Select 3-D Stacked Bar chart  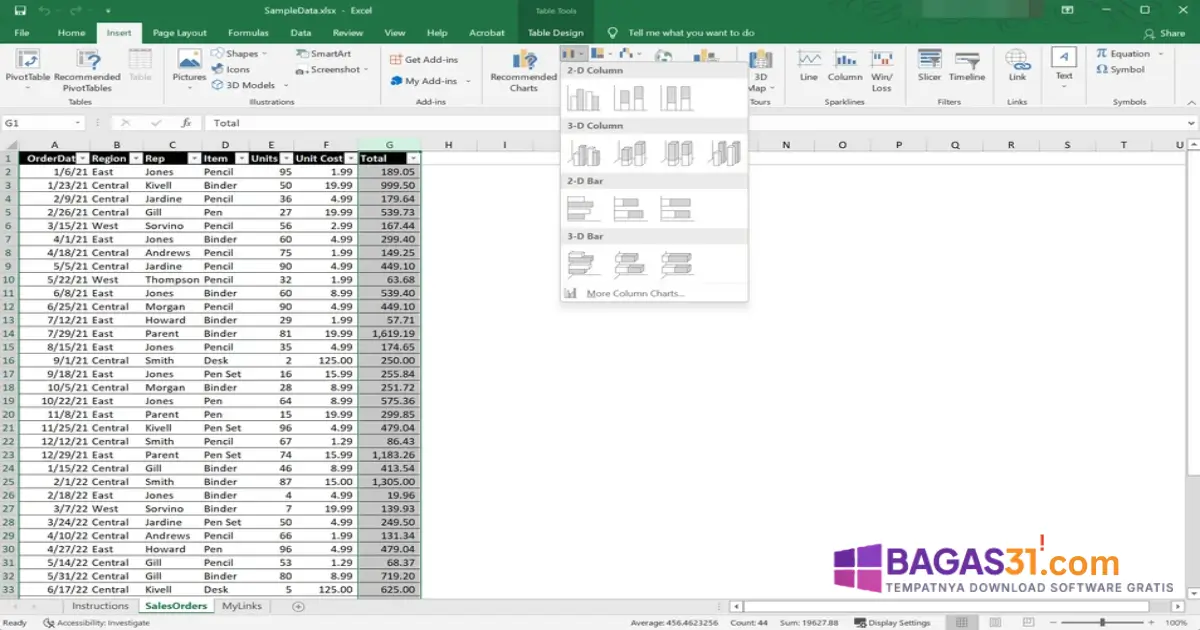click(x=630, y=264)
